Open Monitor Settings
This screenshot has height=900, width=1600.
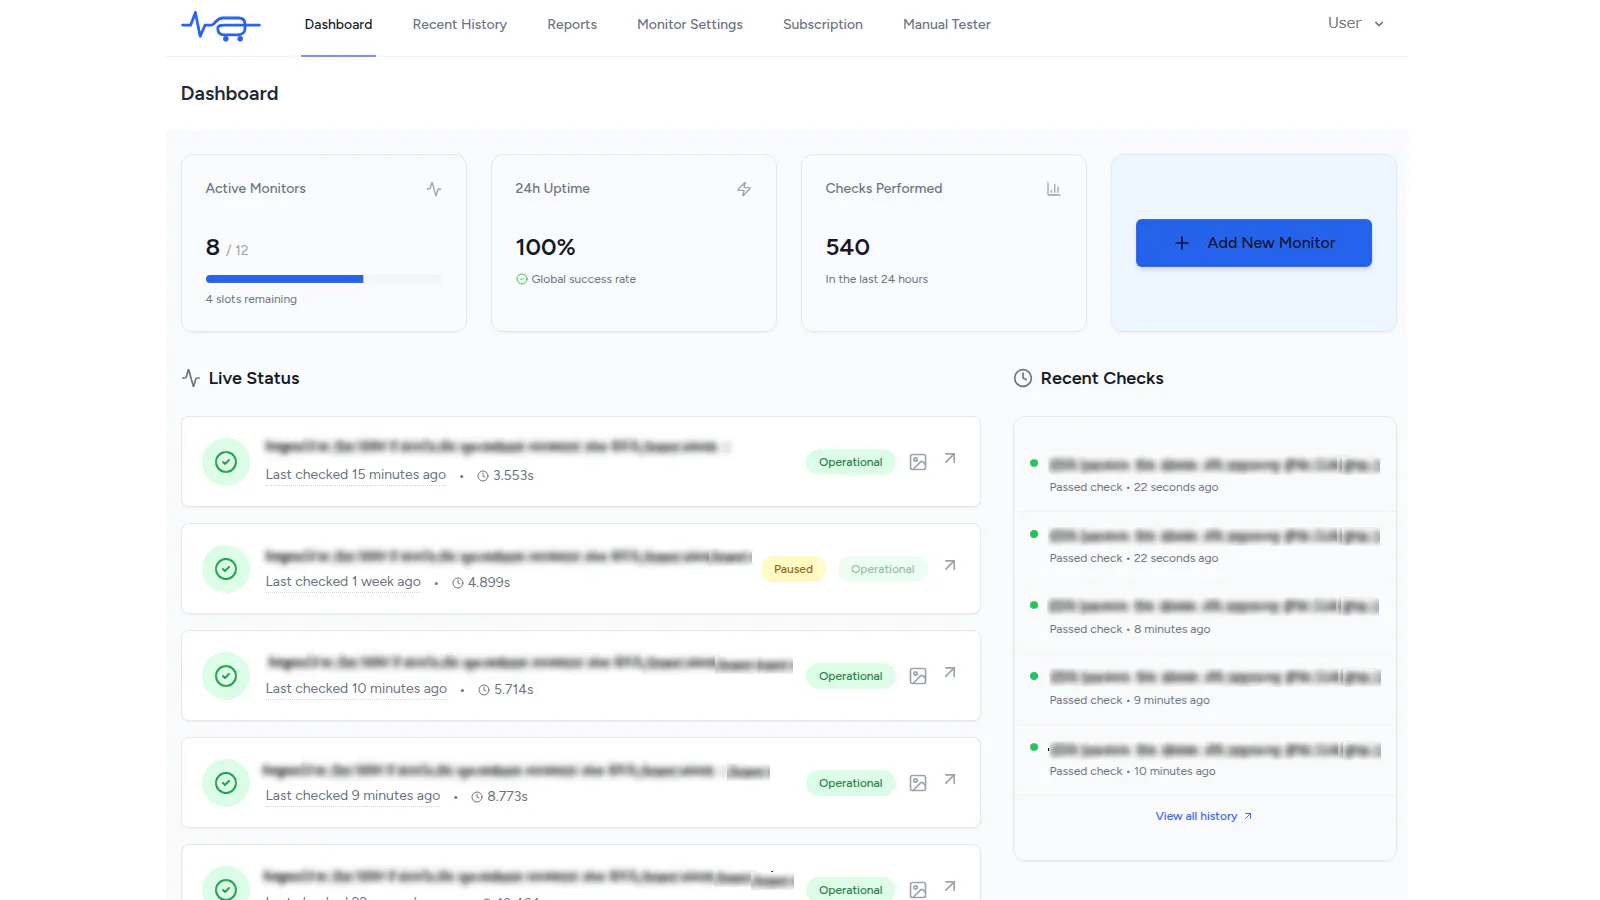click(x=690, y=24)
